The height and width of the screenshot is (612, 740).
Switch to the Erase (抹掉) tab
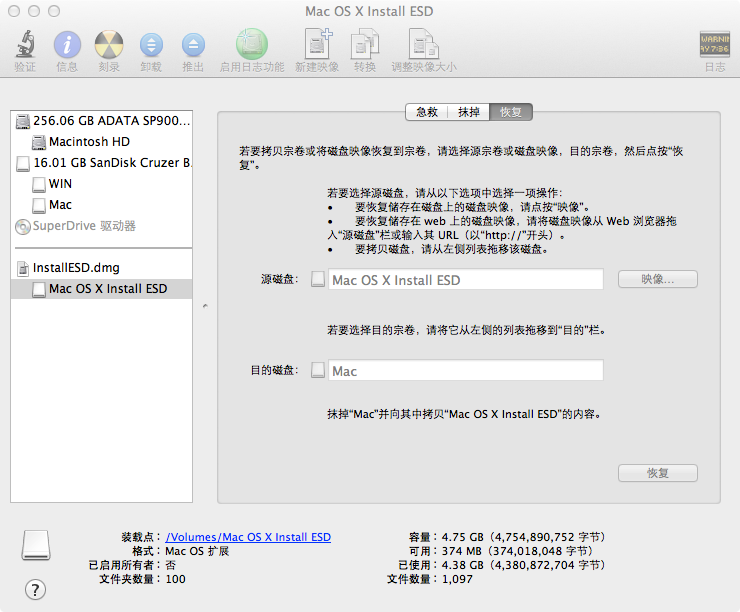coord(469,112)
